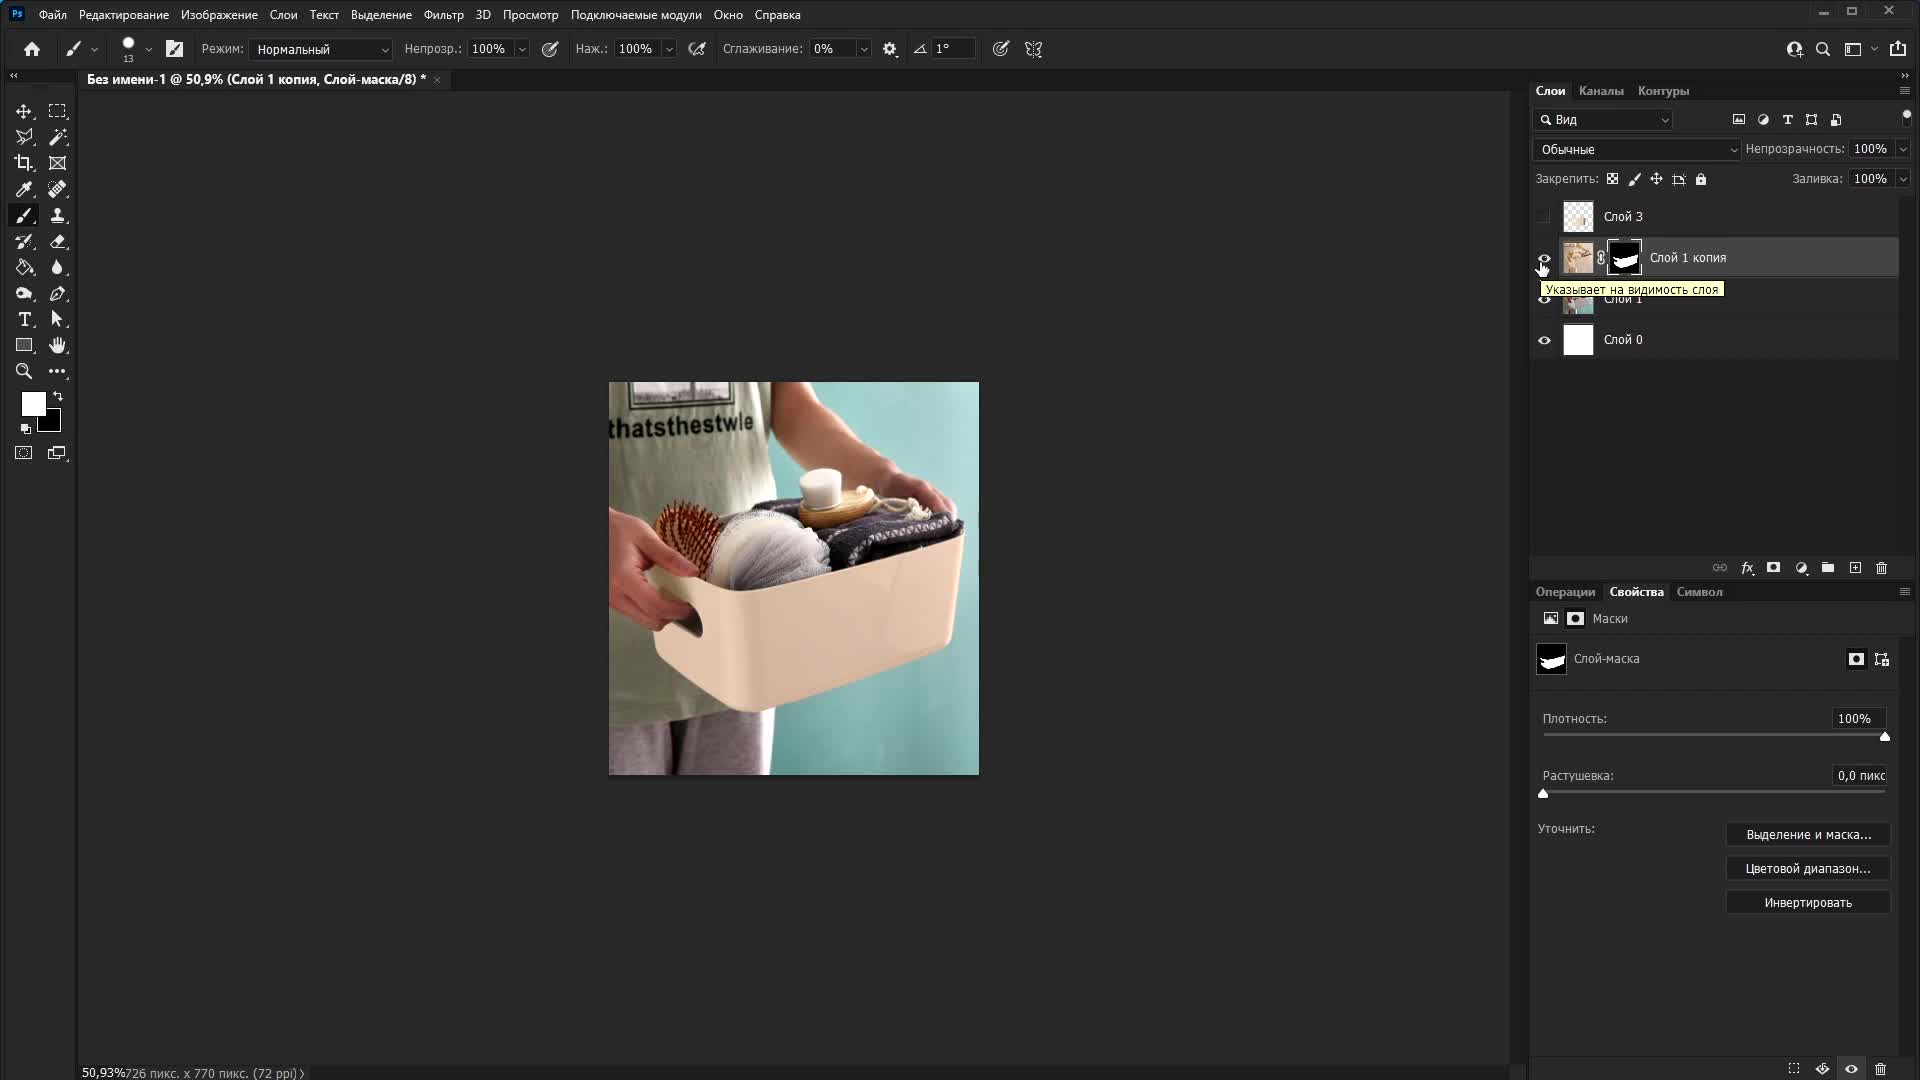This screenshot has width=1920, height=1080.
Task: Select the Crop tool
Action: point(24,163)
